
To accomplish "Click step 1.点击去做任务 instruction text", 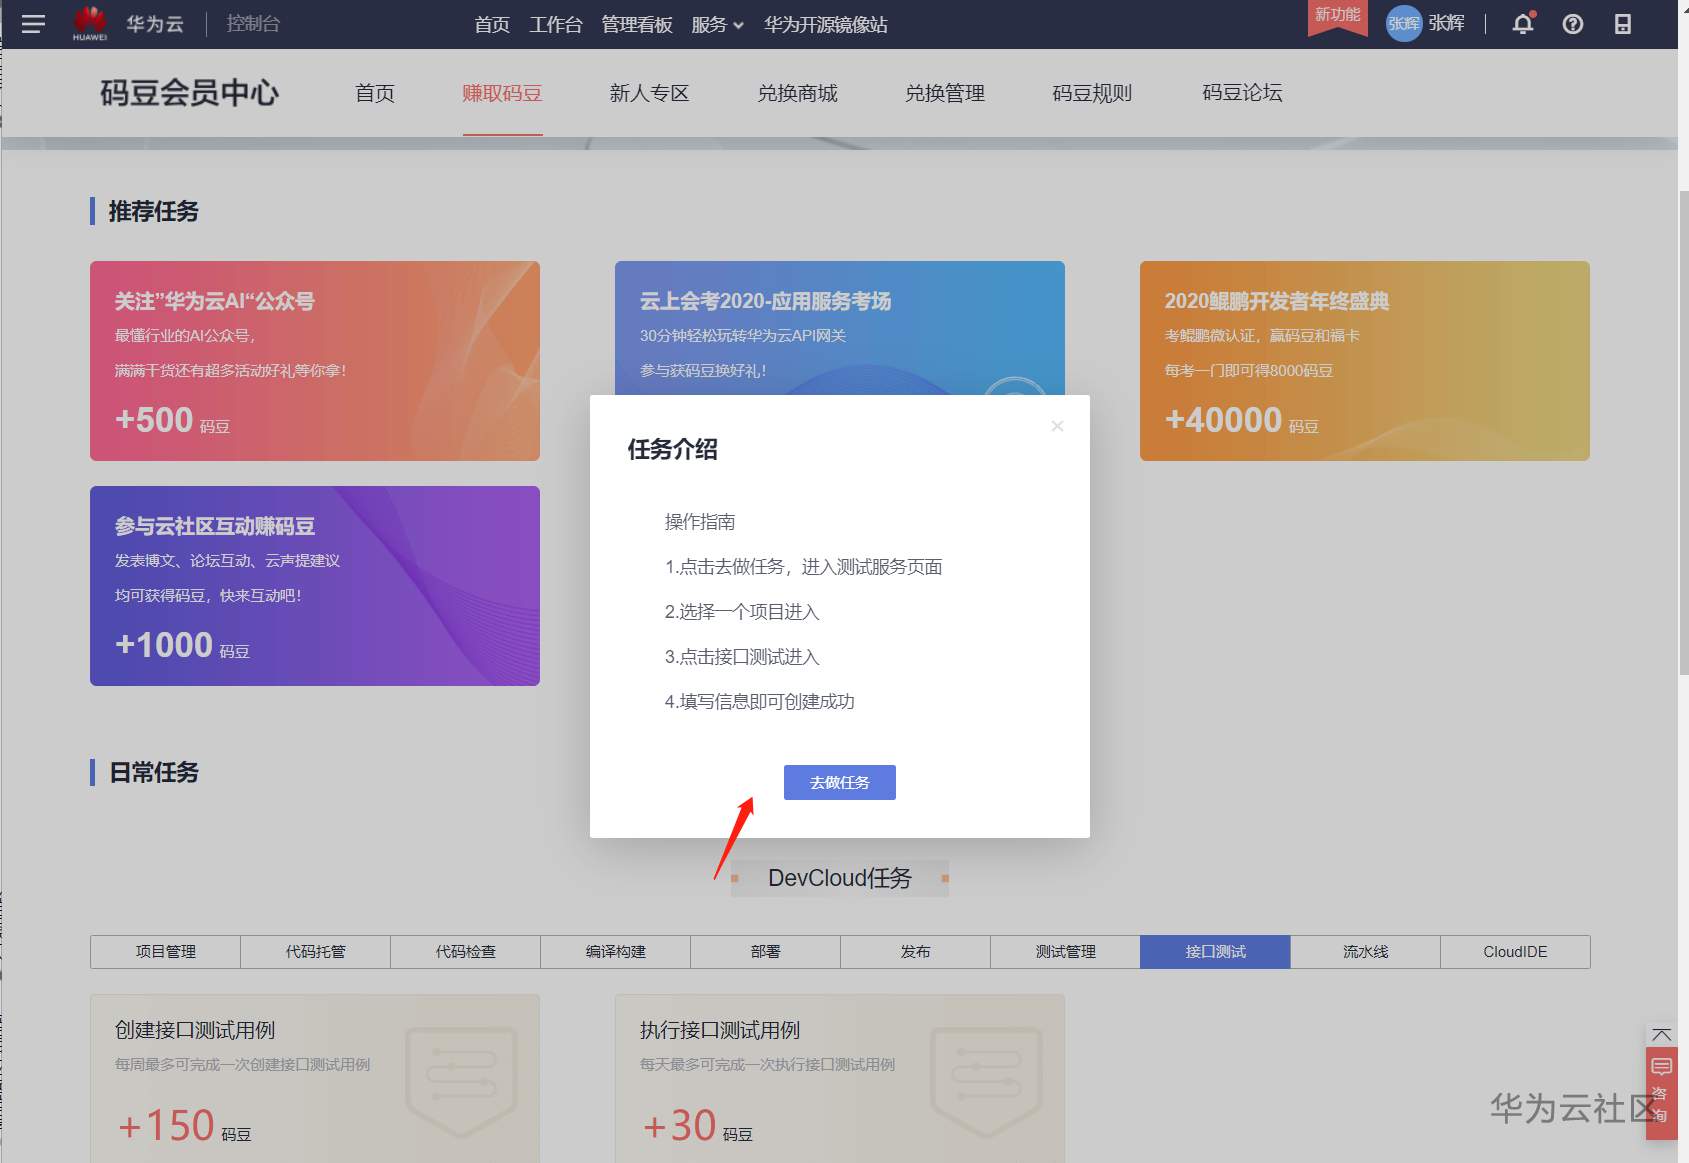I will 804,567.
